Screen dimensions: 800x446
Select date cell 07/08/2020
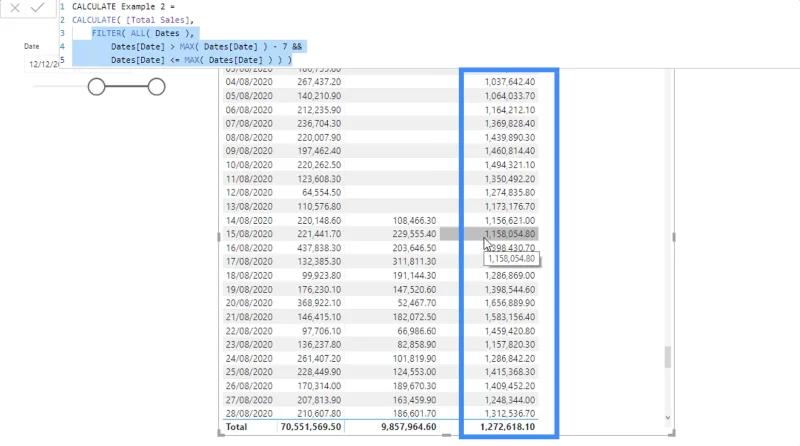(249, 123)
